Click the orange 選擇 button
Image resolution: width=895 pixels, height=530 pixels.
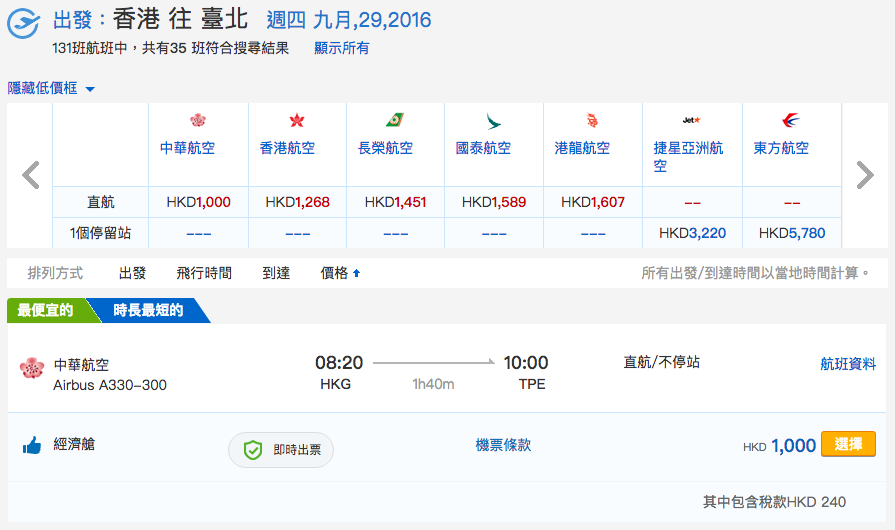[x=848, y=444]
